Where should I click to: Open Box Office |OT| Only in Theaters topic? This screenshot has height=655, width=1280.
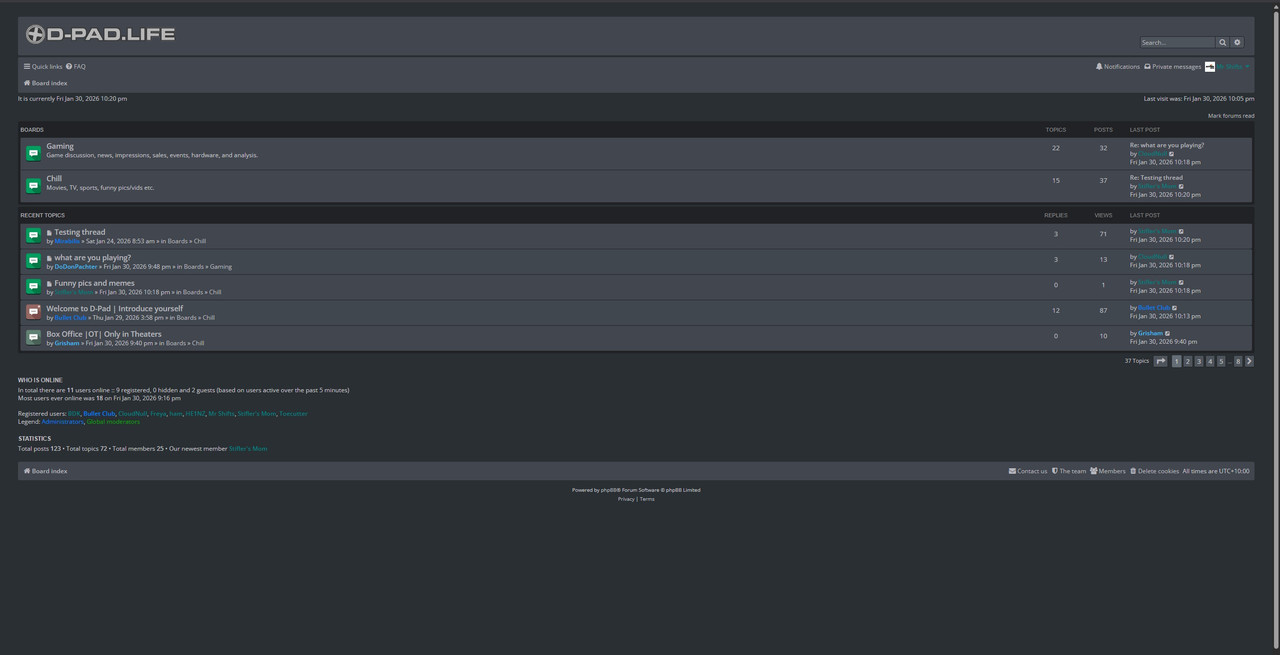[x=104, y=334]
